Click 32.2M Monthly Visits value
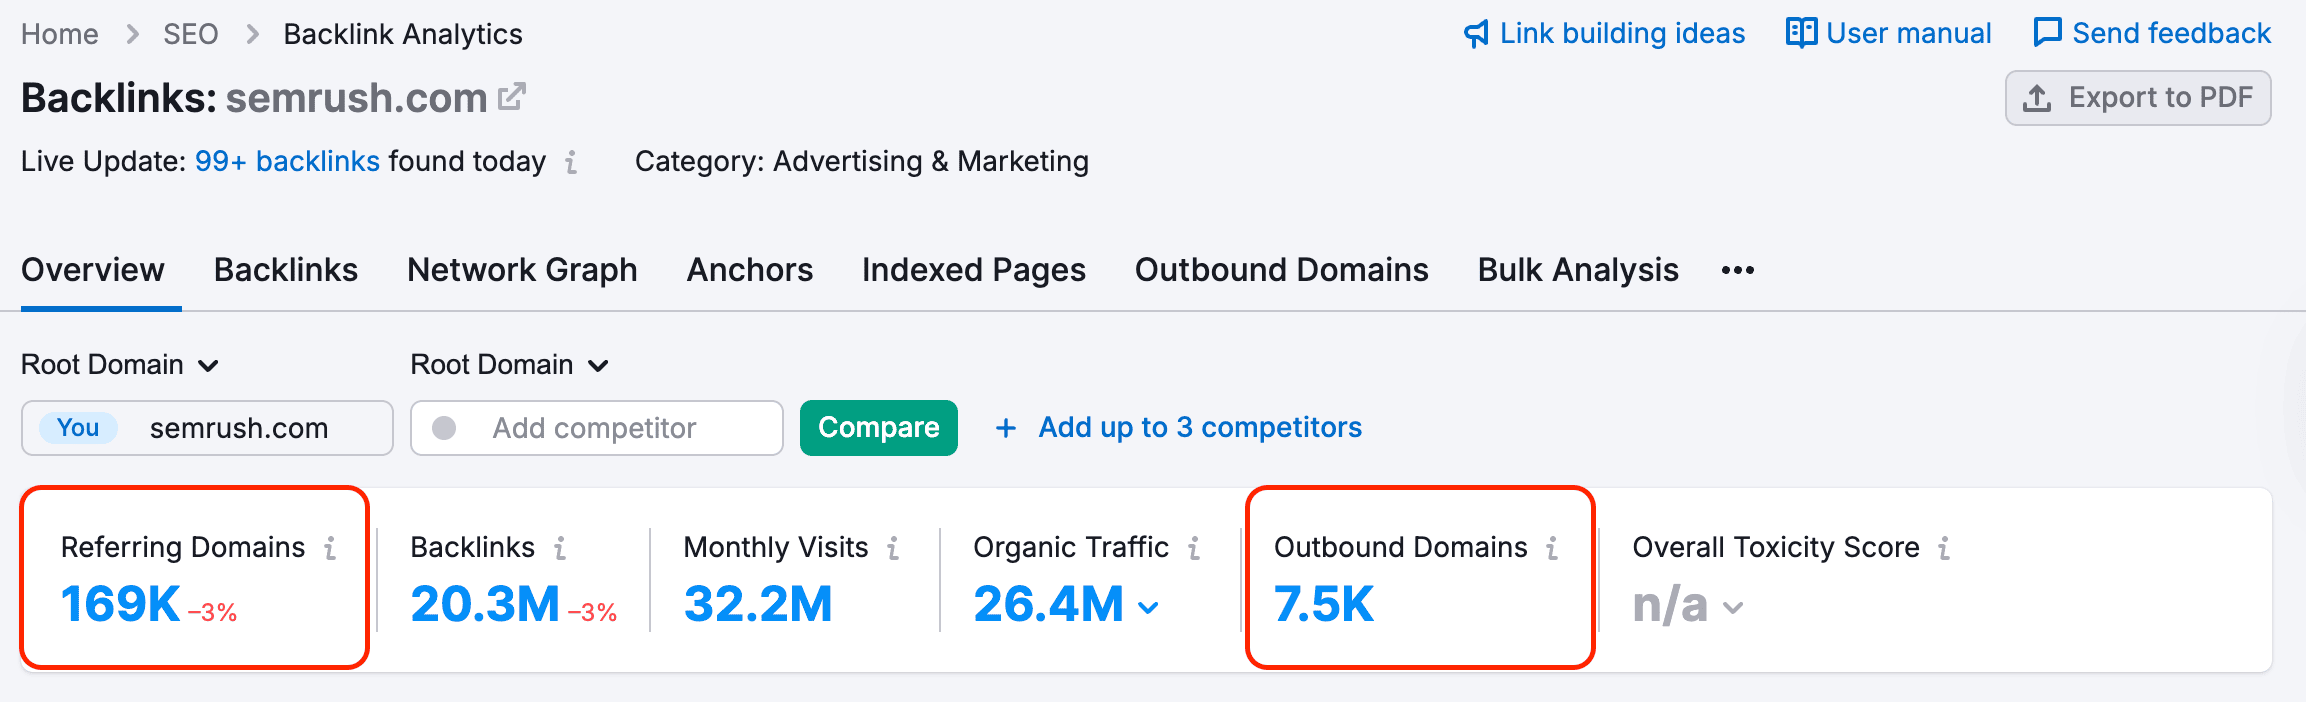This screenshot has width=2306, height=702. point(758,604)
